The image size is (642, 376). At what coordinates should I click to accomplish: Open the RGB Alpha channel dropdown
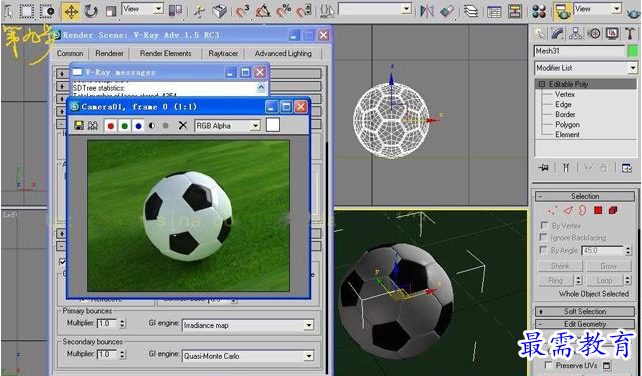tap(227, 126)
